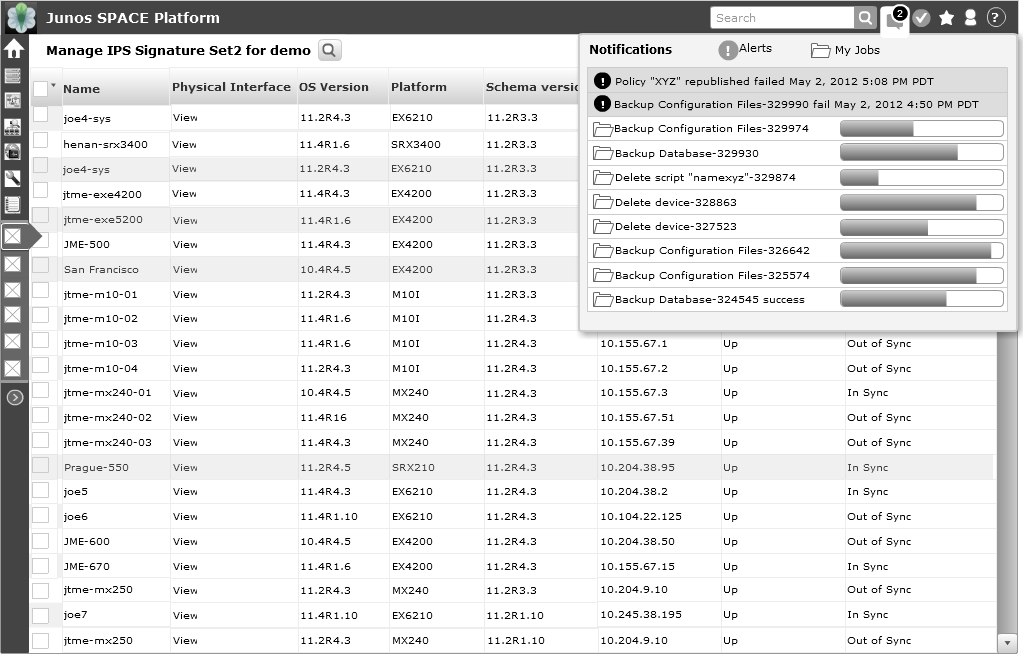Sort by the Name column header
The image size is (1023, 654).
[82, 89]
